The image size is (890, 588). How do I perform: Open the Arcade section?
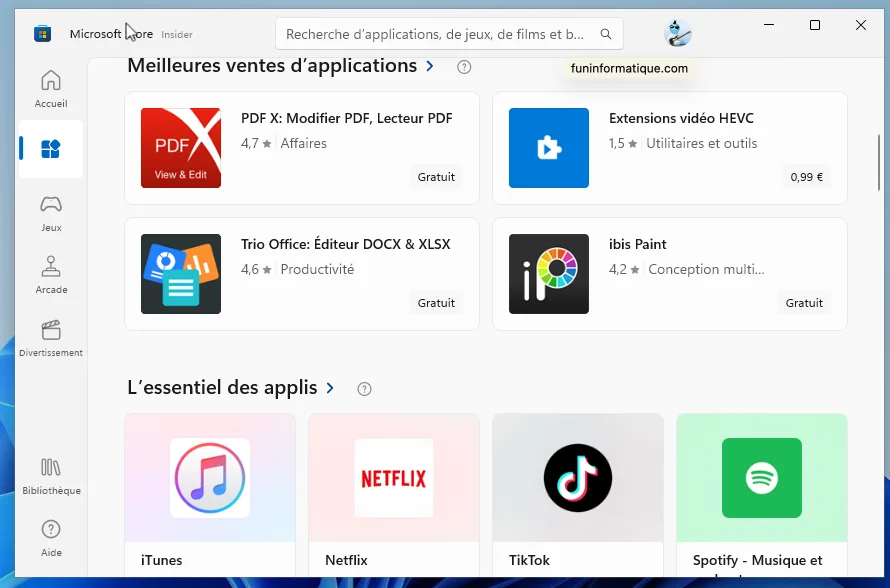tap(50, 274)
